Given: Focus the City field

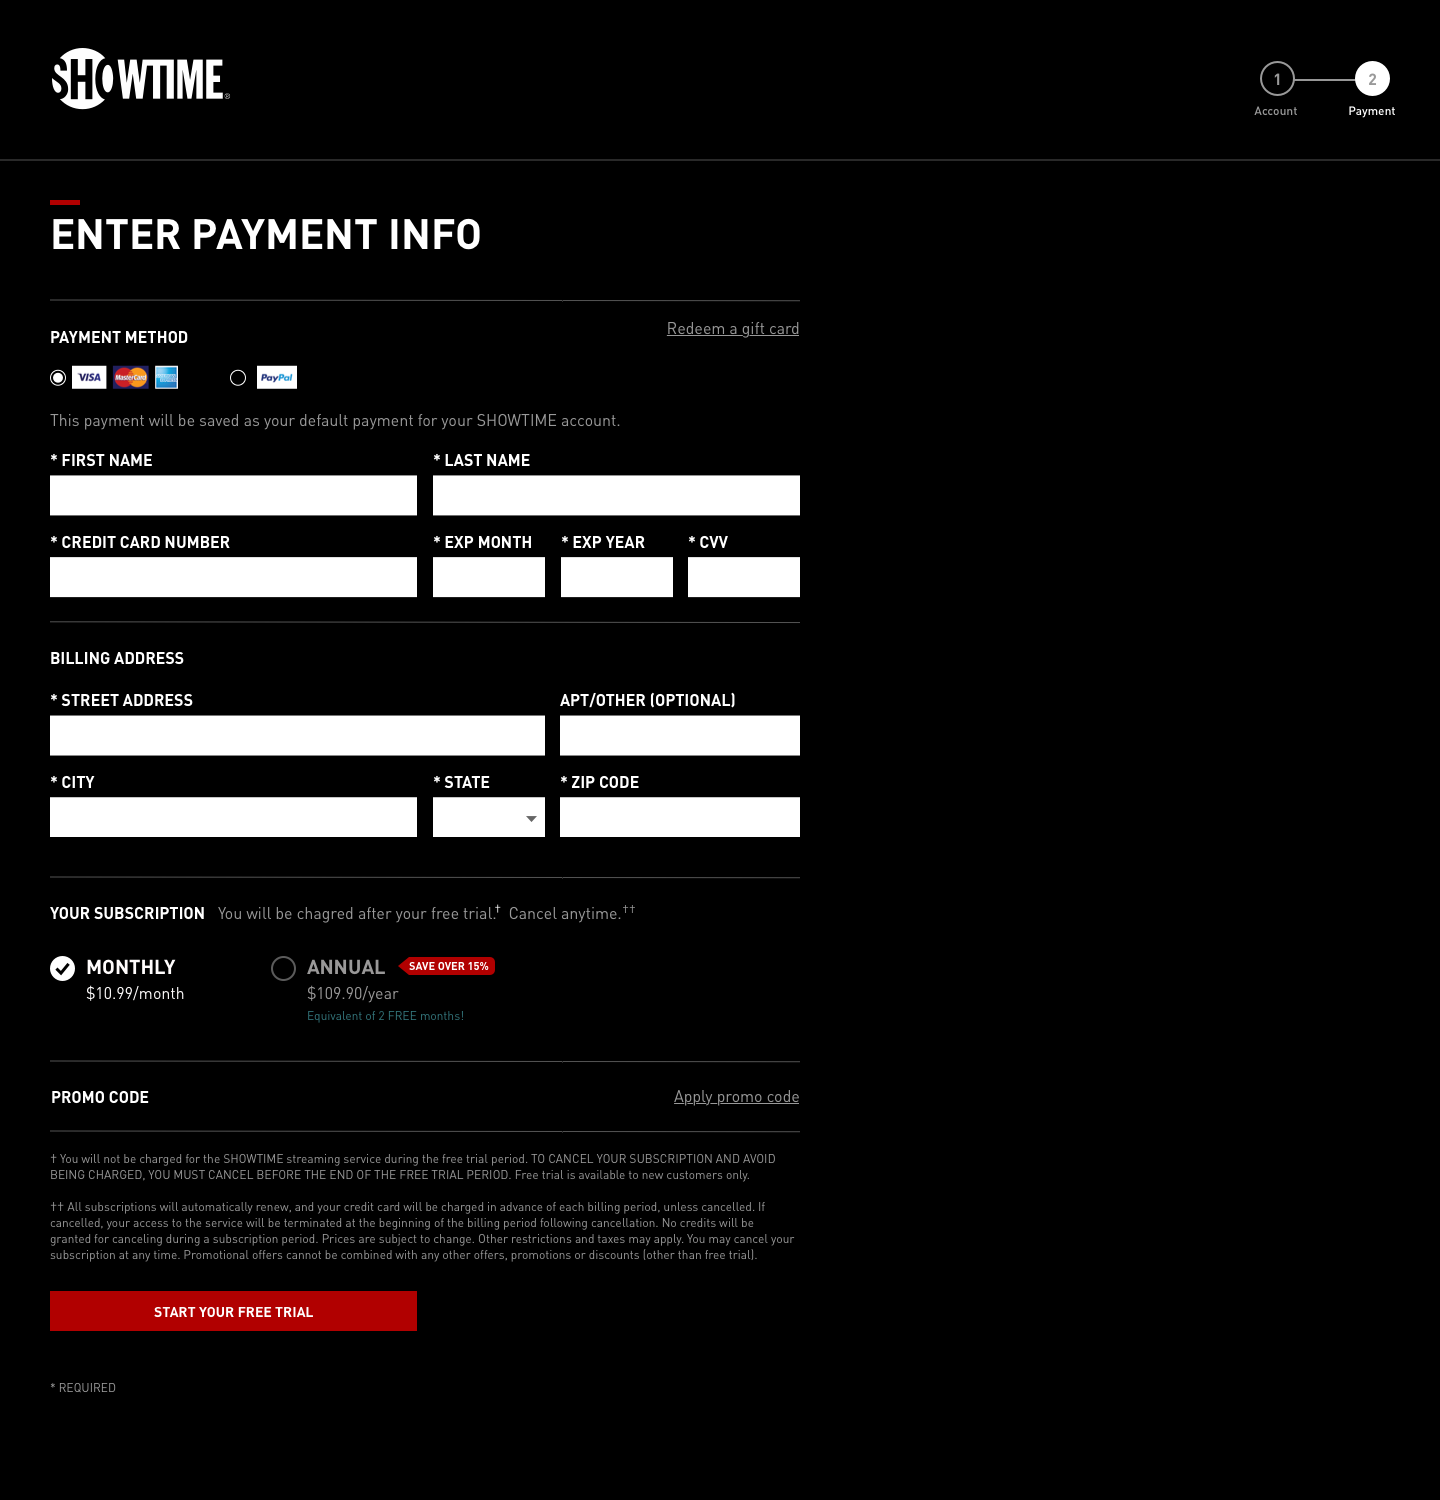Looking at the screenshot, I should [x=233, y=817].
